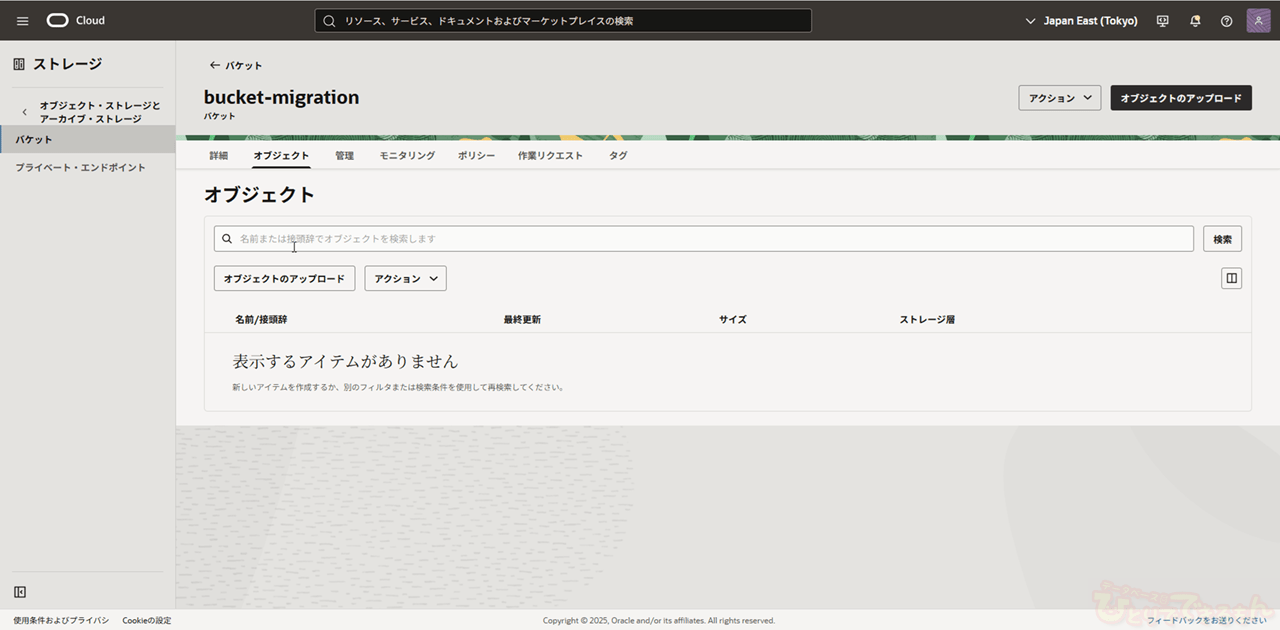Go back using the バケット arrow
Image resolution: width=1280 pixels, height=630 pixels.
tap(235, 65)
